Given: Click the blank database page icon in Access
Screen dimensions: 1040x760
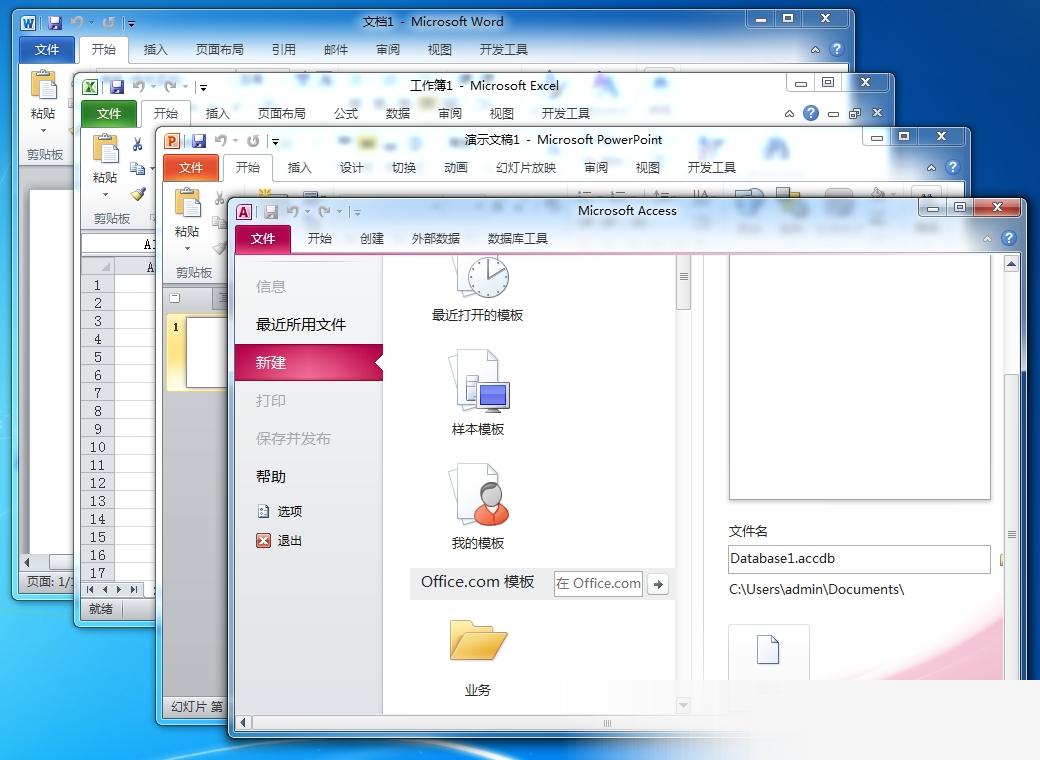Looking at the screenshot, I should pos(768,649).
